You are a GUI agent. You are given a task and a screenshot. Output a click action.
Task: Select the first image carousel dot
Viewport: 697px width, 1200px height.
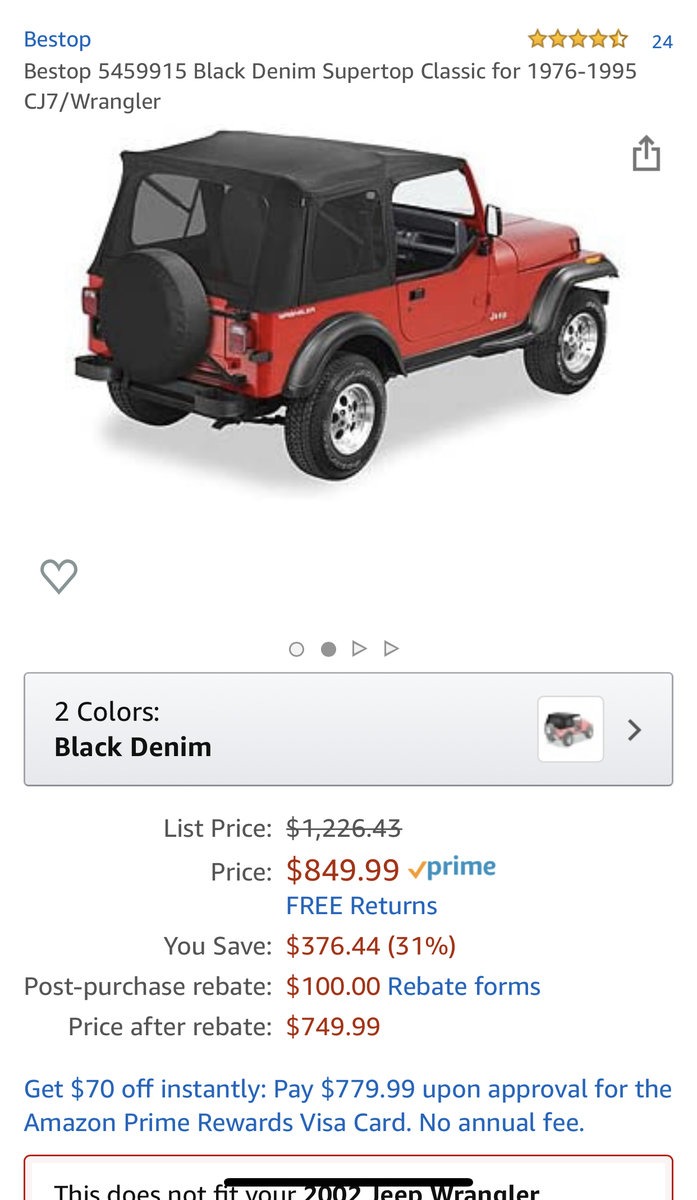(296, 649)
